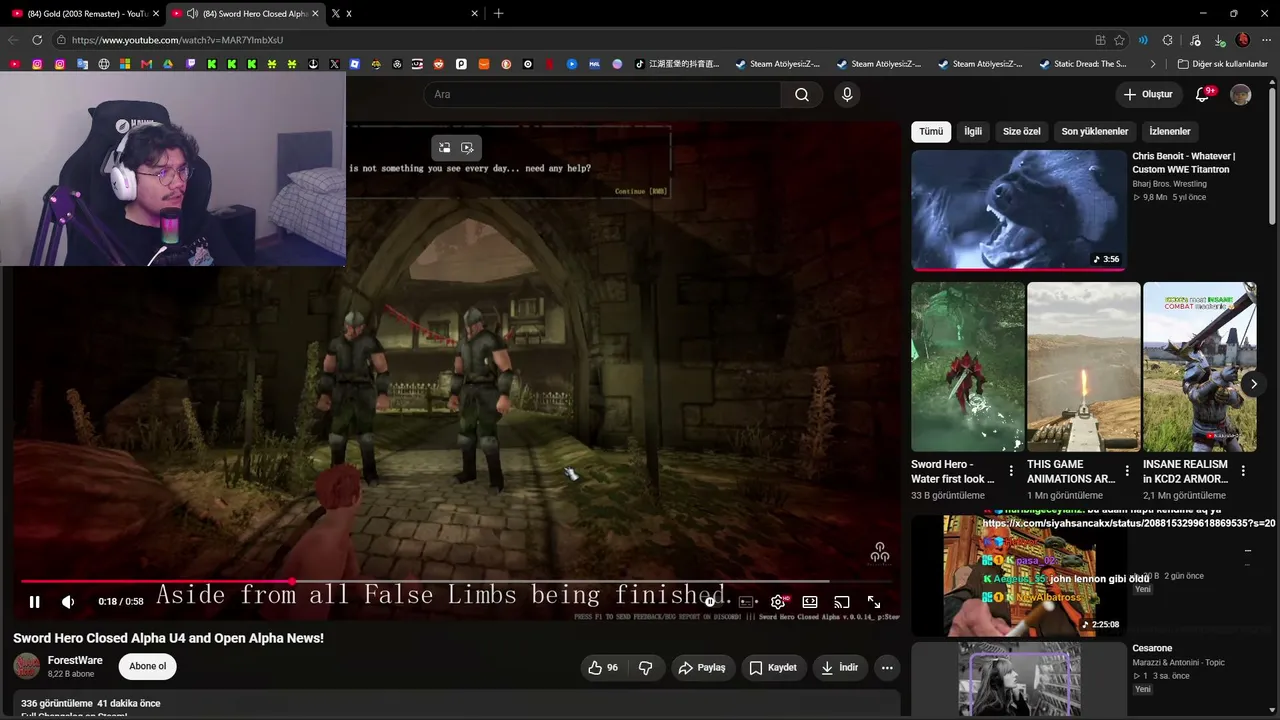
Task: Open more actions menu below video
Action: click(x=887, y=667)
